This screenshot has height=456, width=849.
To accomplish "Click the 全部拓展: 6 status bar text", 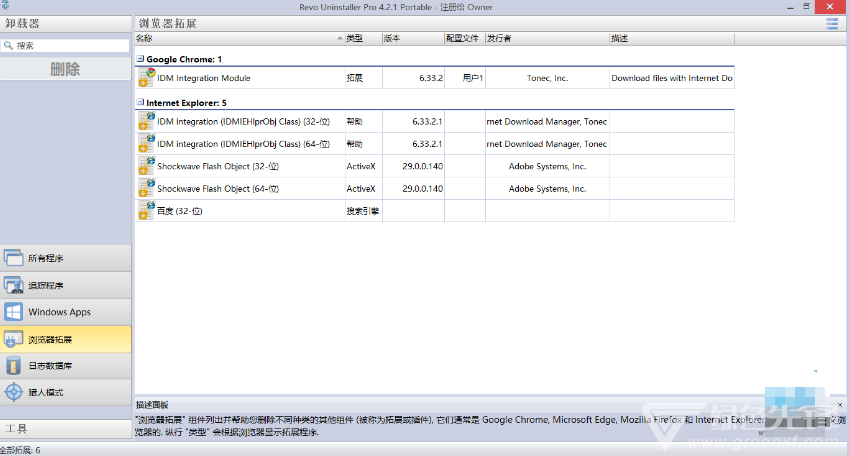I will 20,450.
